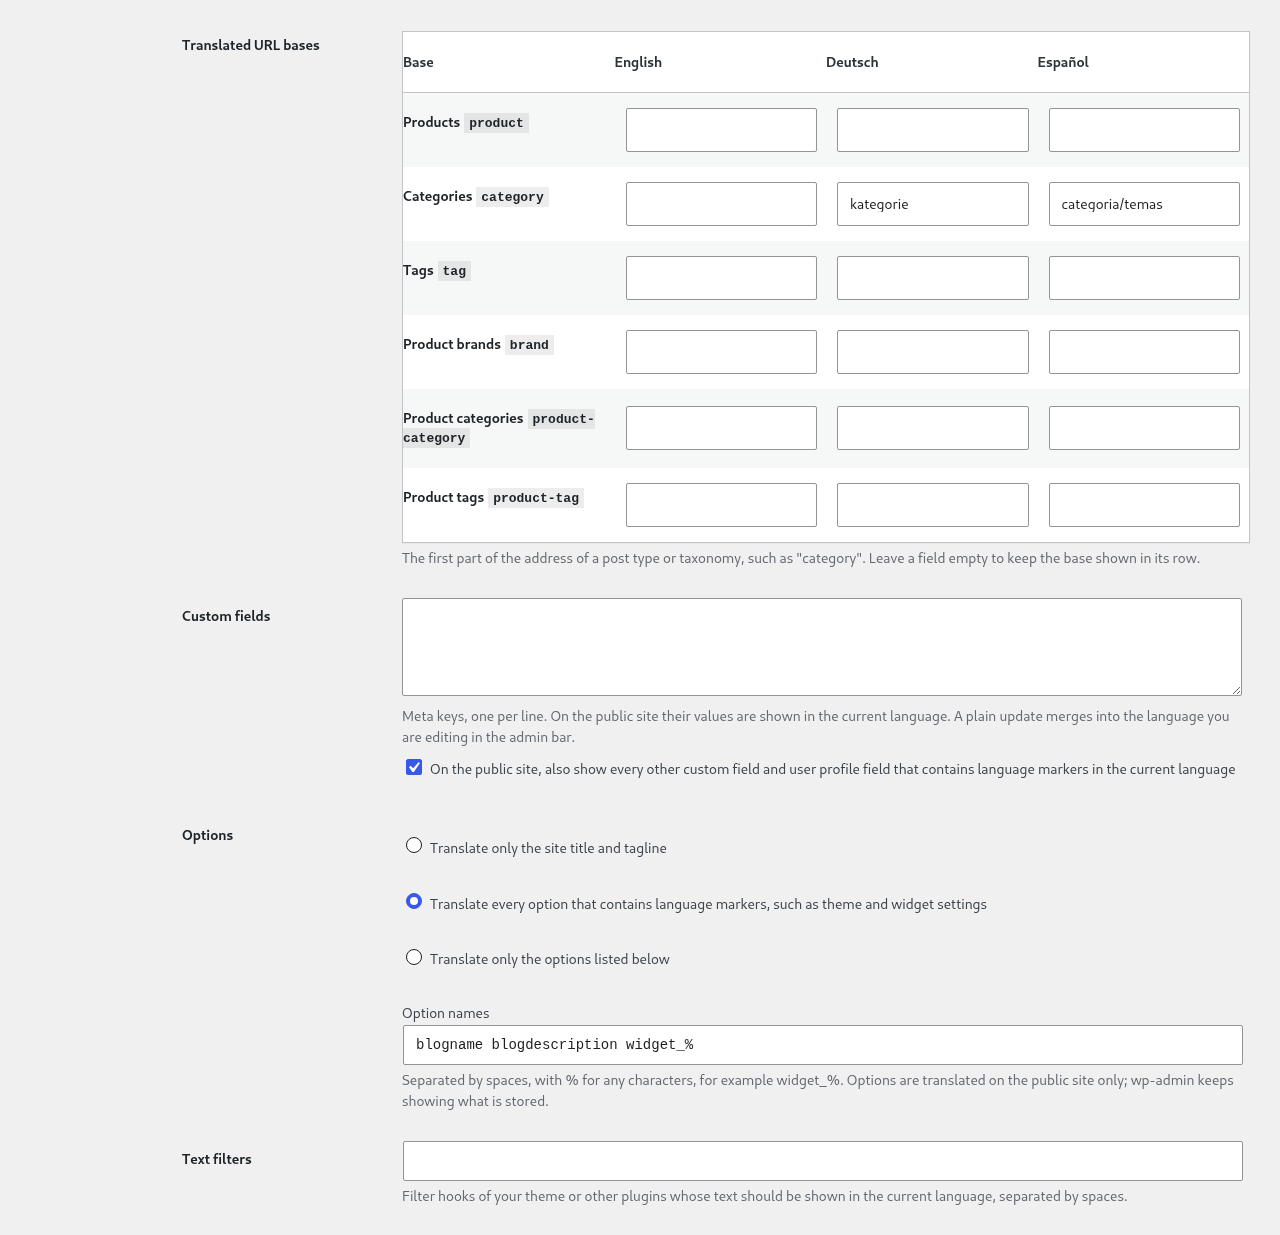Image resolution: width=1280 pixels, height=1235 pixels.
Task: Select Translate only the options listed below
Action: click(x=414, y=957)
